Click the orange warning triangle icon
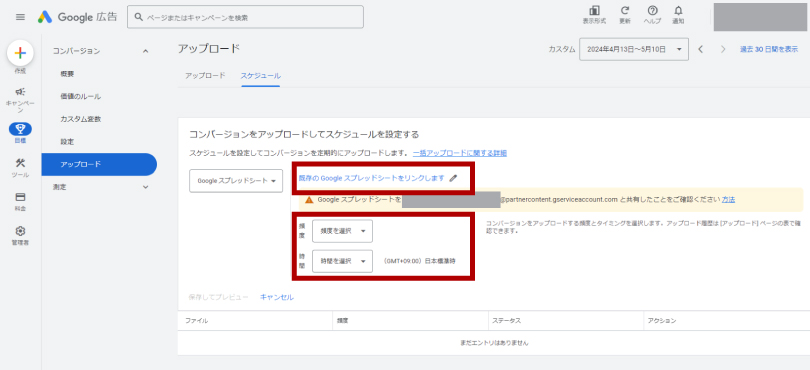This screenshot has width=810, height=370. click(x=309, y=199)
